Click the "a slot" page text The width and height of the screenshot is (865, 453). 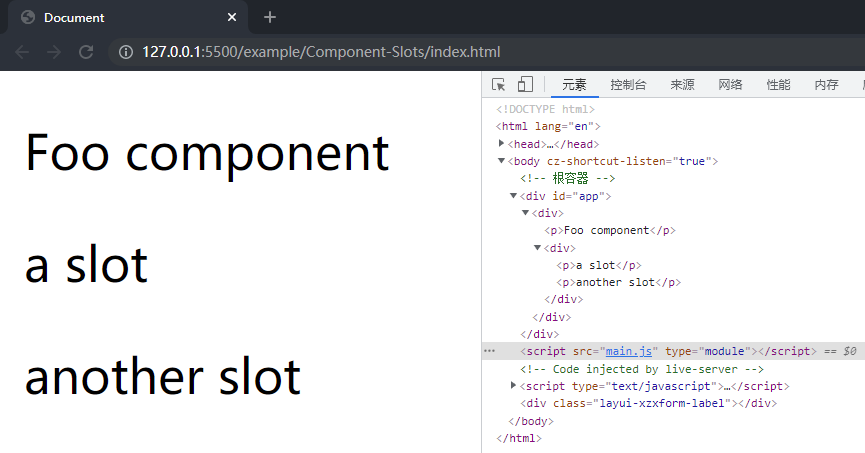click(x=87, y=265)
